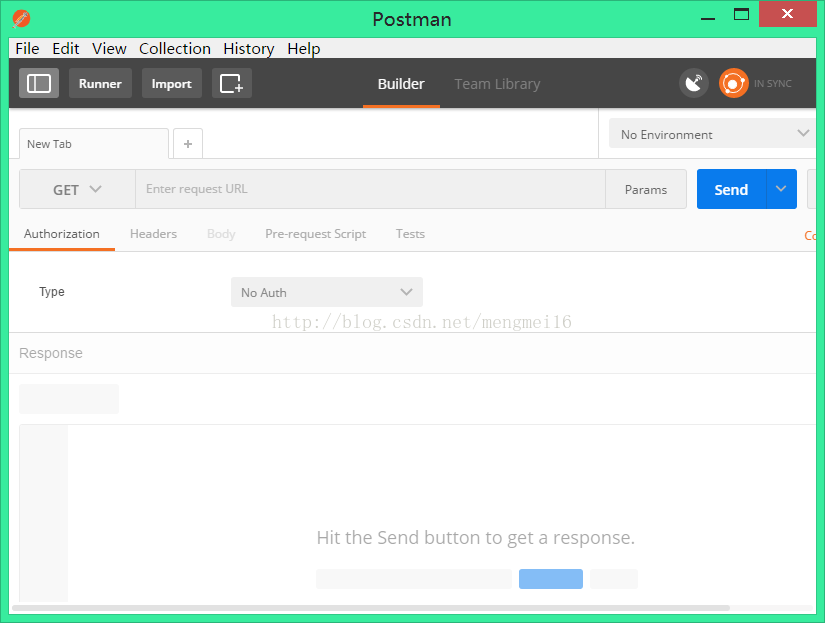Close the Postman window

coord(787,14)
